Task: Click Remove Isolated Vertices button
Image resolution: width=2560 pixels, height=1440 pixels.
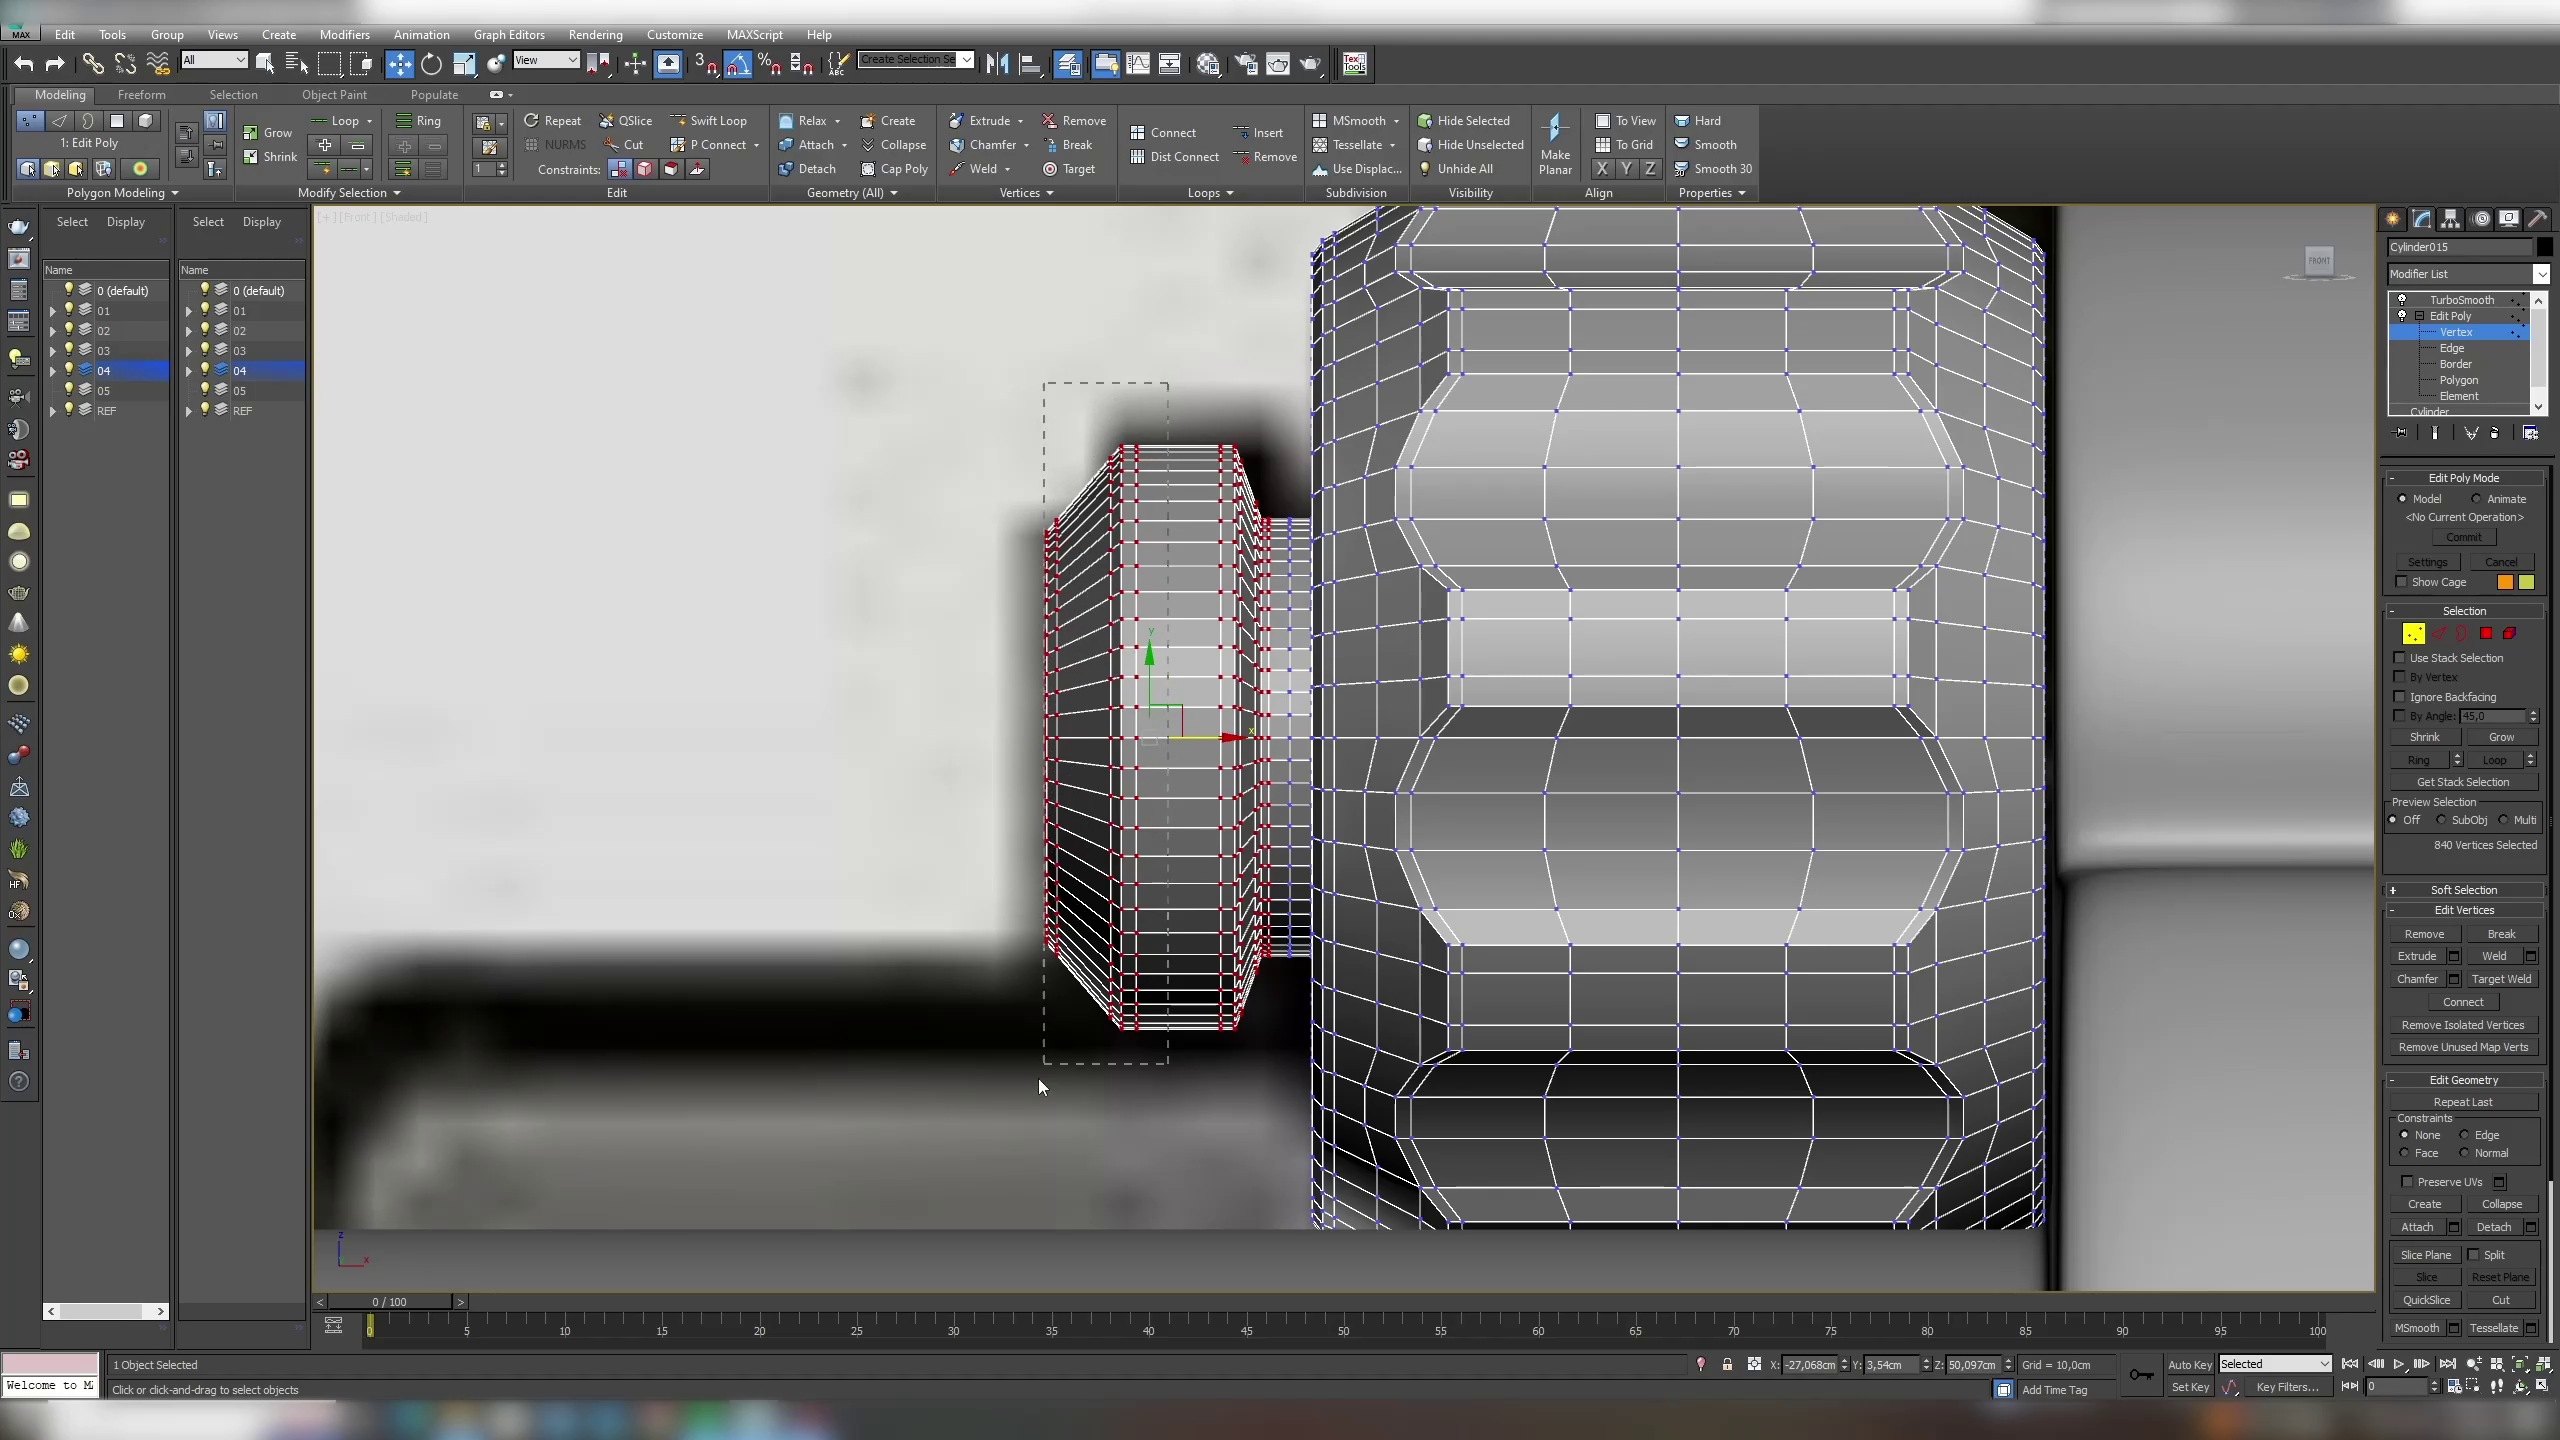Action: (2463, 1025)
